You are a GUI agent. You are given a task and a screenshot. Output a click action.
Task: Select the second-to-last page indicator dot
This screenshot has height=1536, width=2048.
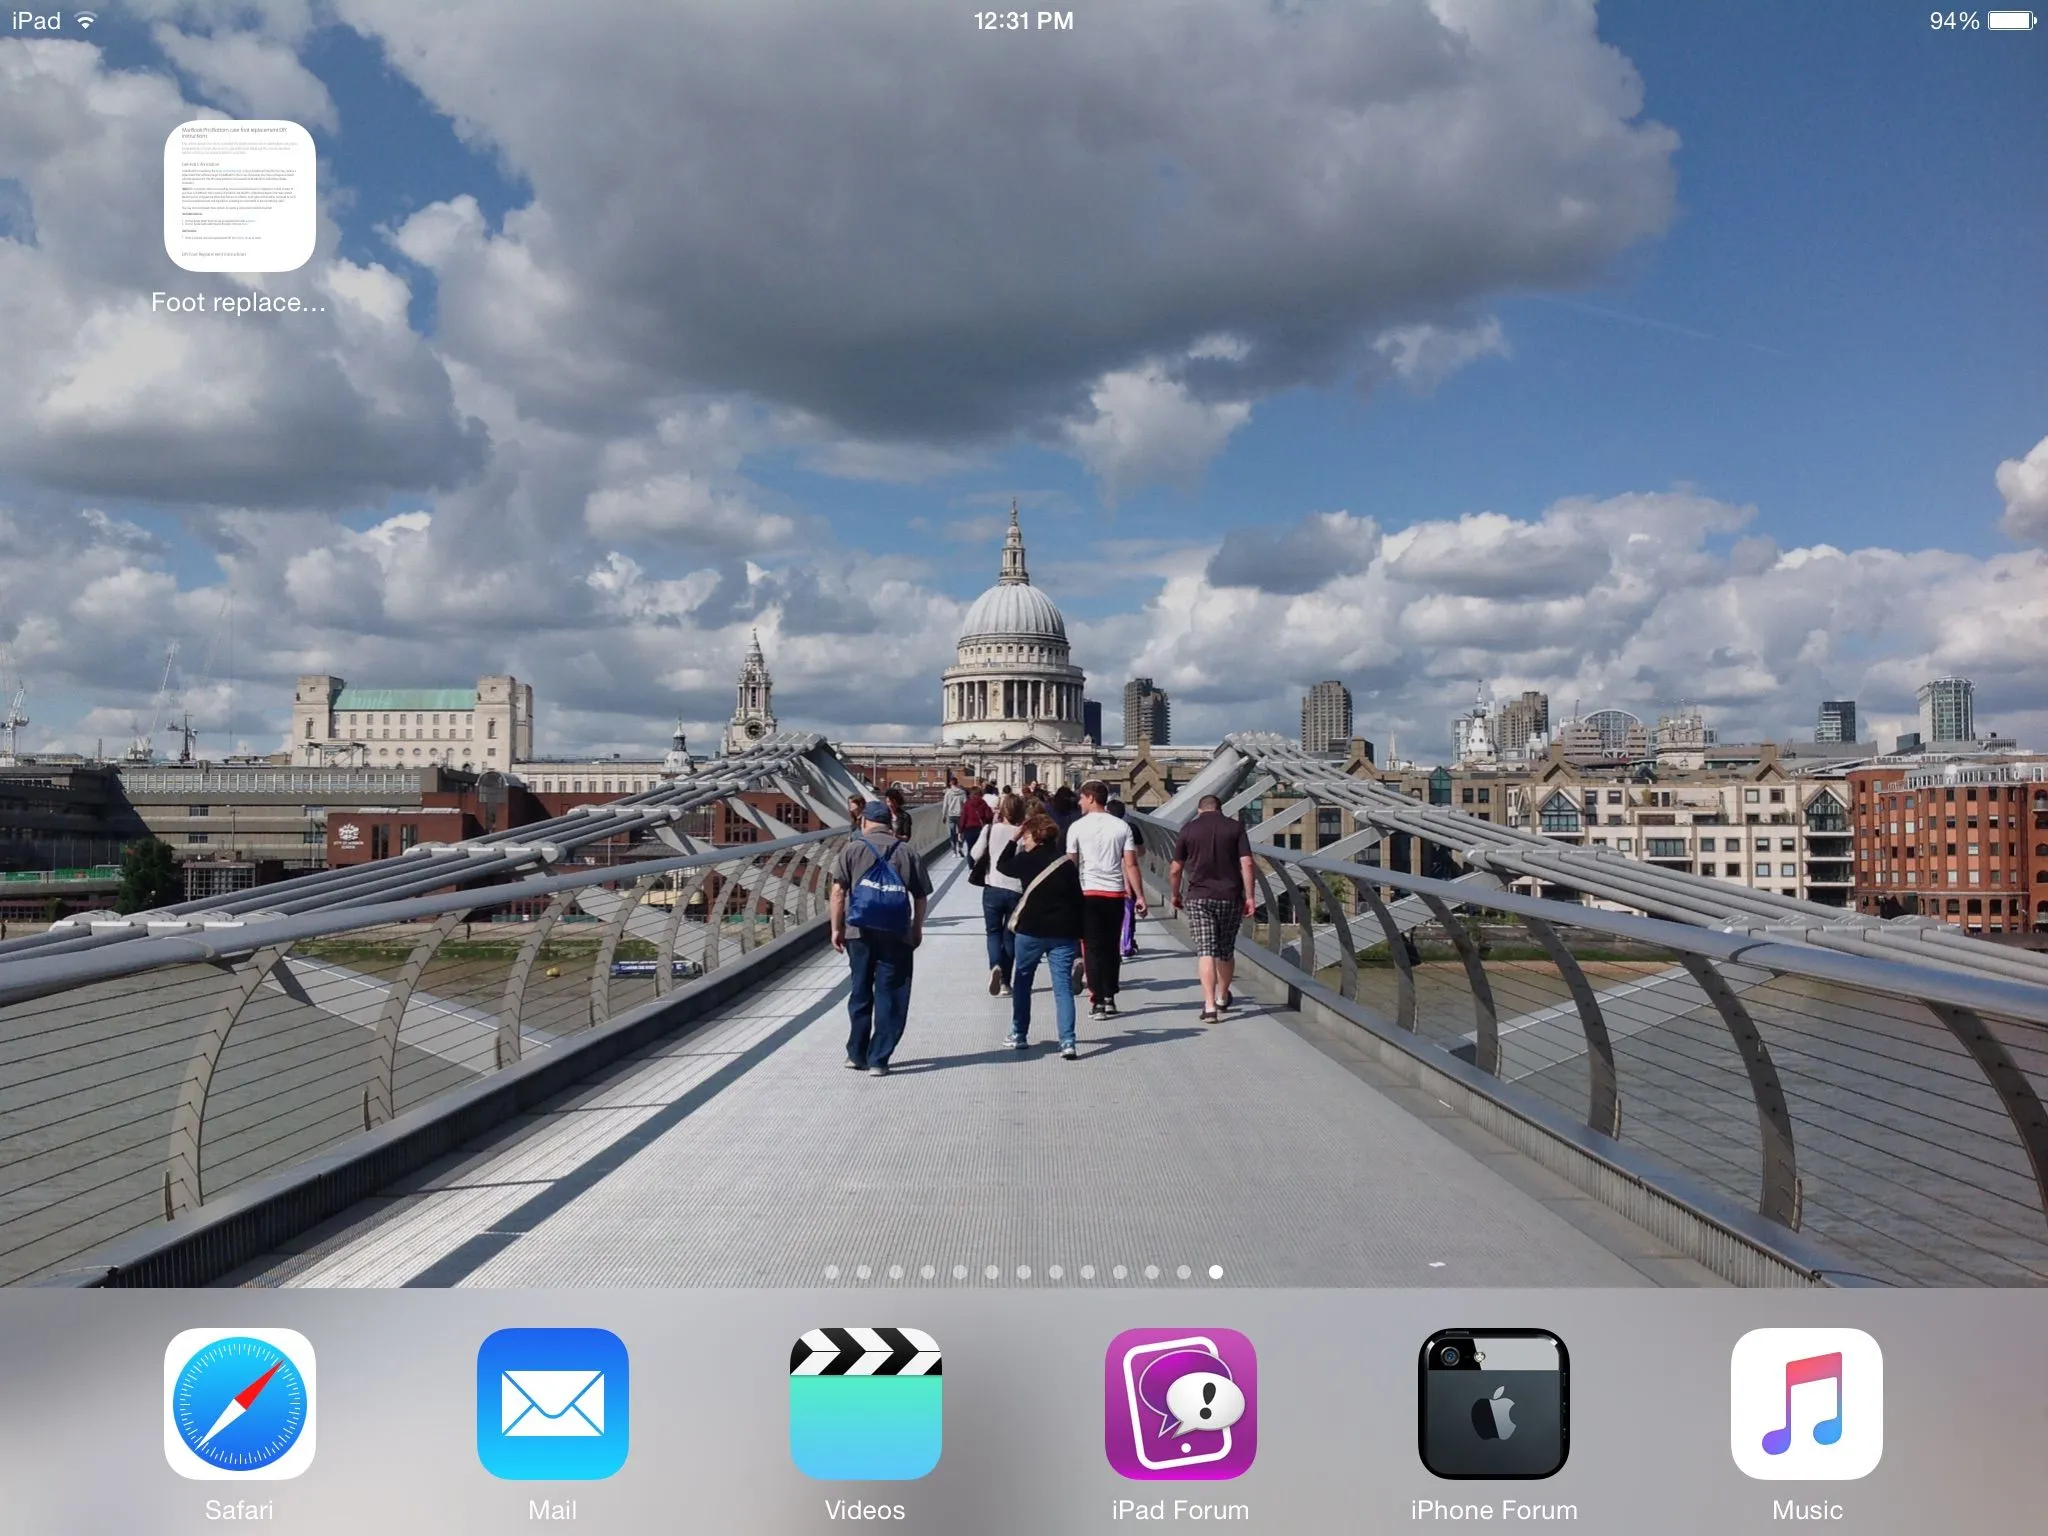coord(1184,1272)
